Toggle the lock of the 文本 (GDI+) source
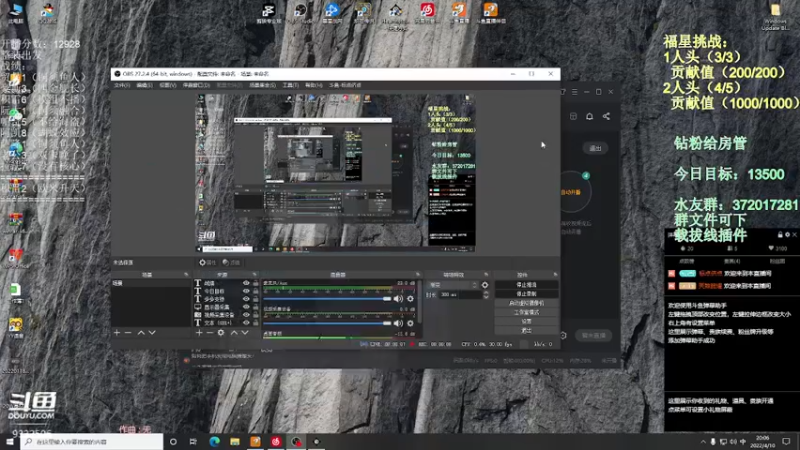 [x=256, y=323]
